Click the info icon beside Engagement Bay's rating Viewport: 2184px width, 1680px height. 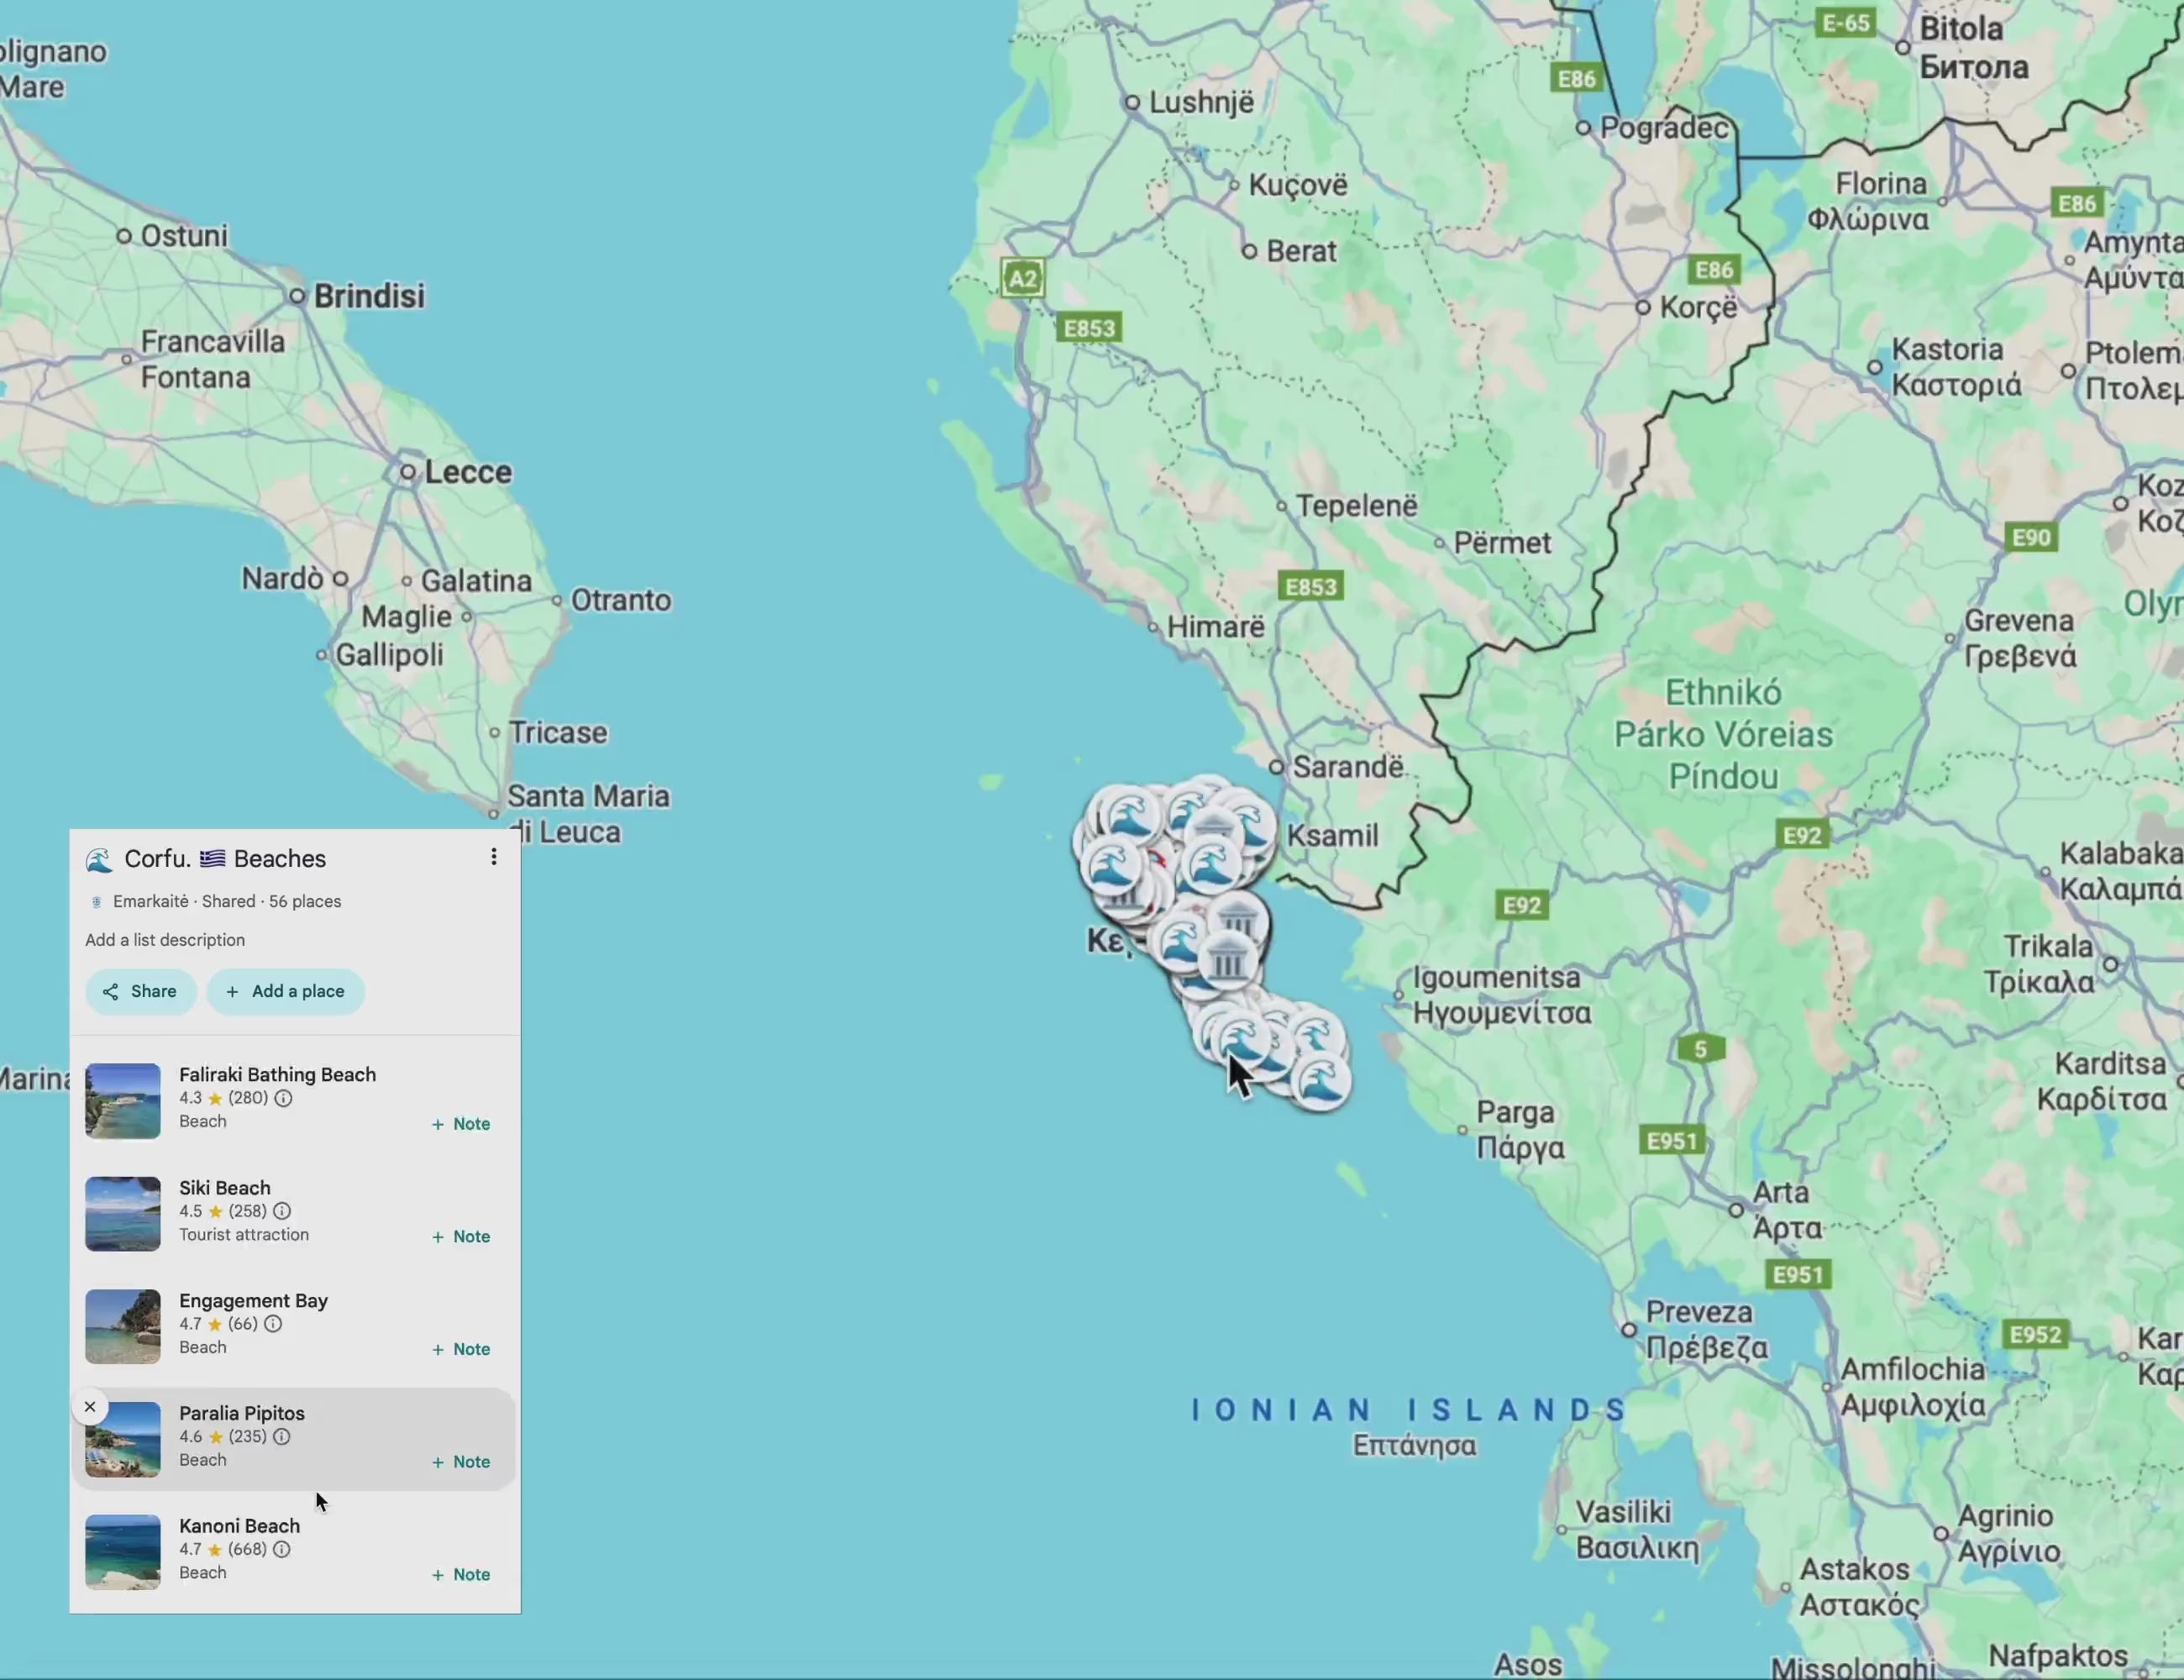click(272, 1324)
